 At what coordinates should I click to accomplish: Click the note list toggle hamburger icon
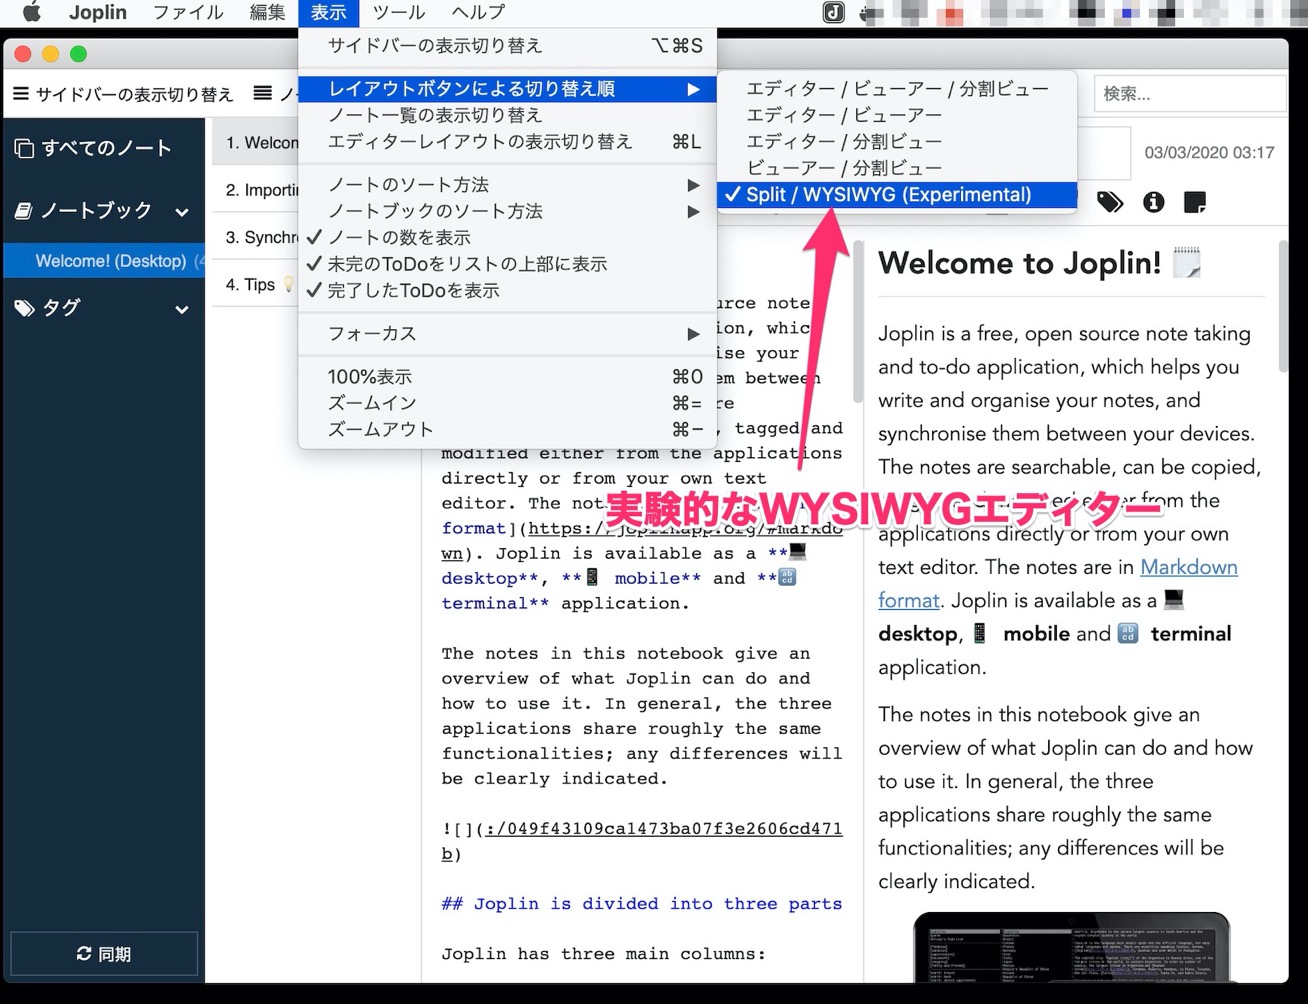(264, 94)
